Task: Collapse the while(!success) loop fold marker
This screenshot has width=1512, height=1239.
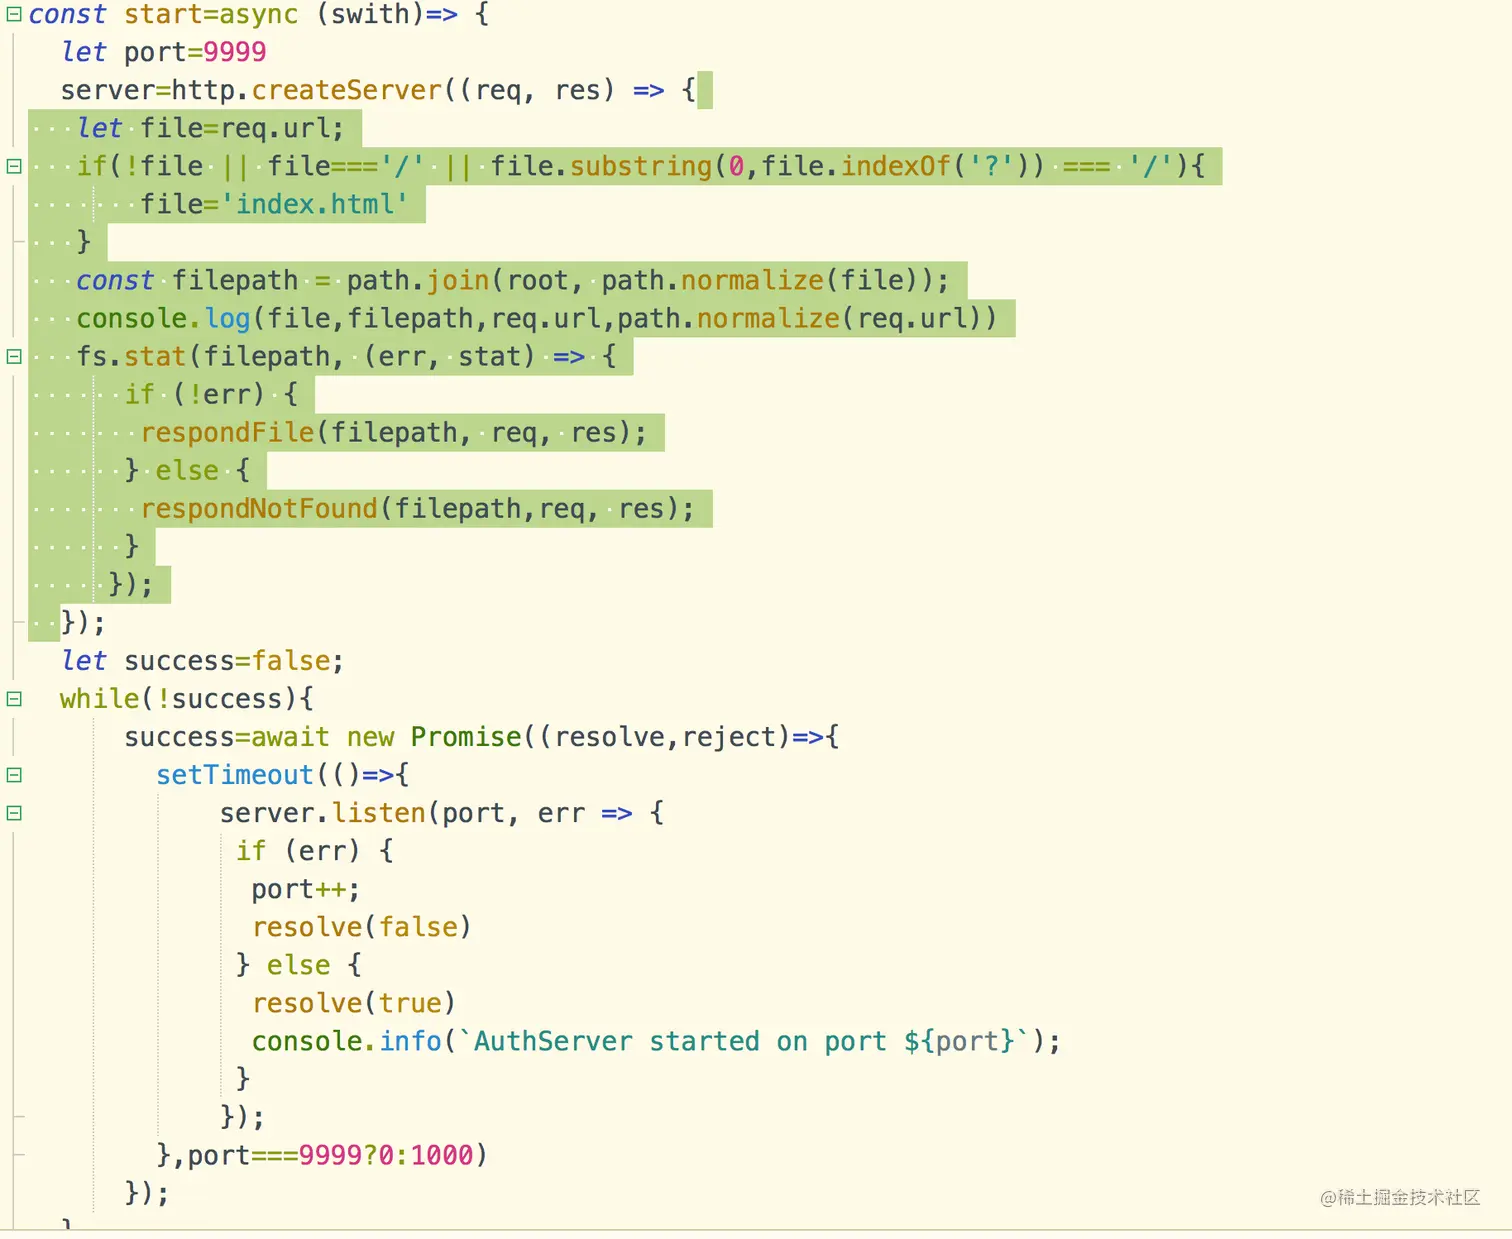Action: pyautogui.click(x=14, y=698)
